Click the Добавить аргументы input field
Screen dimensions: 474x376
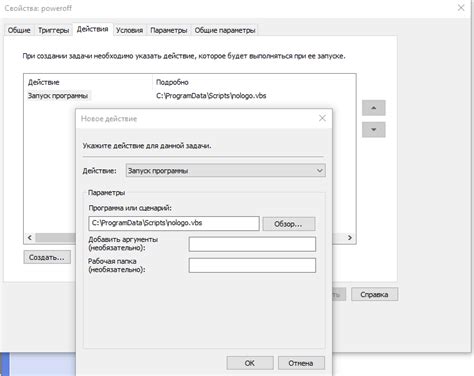[252, 244]
